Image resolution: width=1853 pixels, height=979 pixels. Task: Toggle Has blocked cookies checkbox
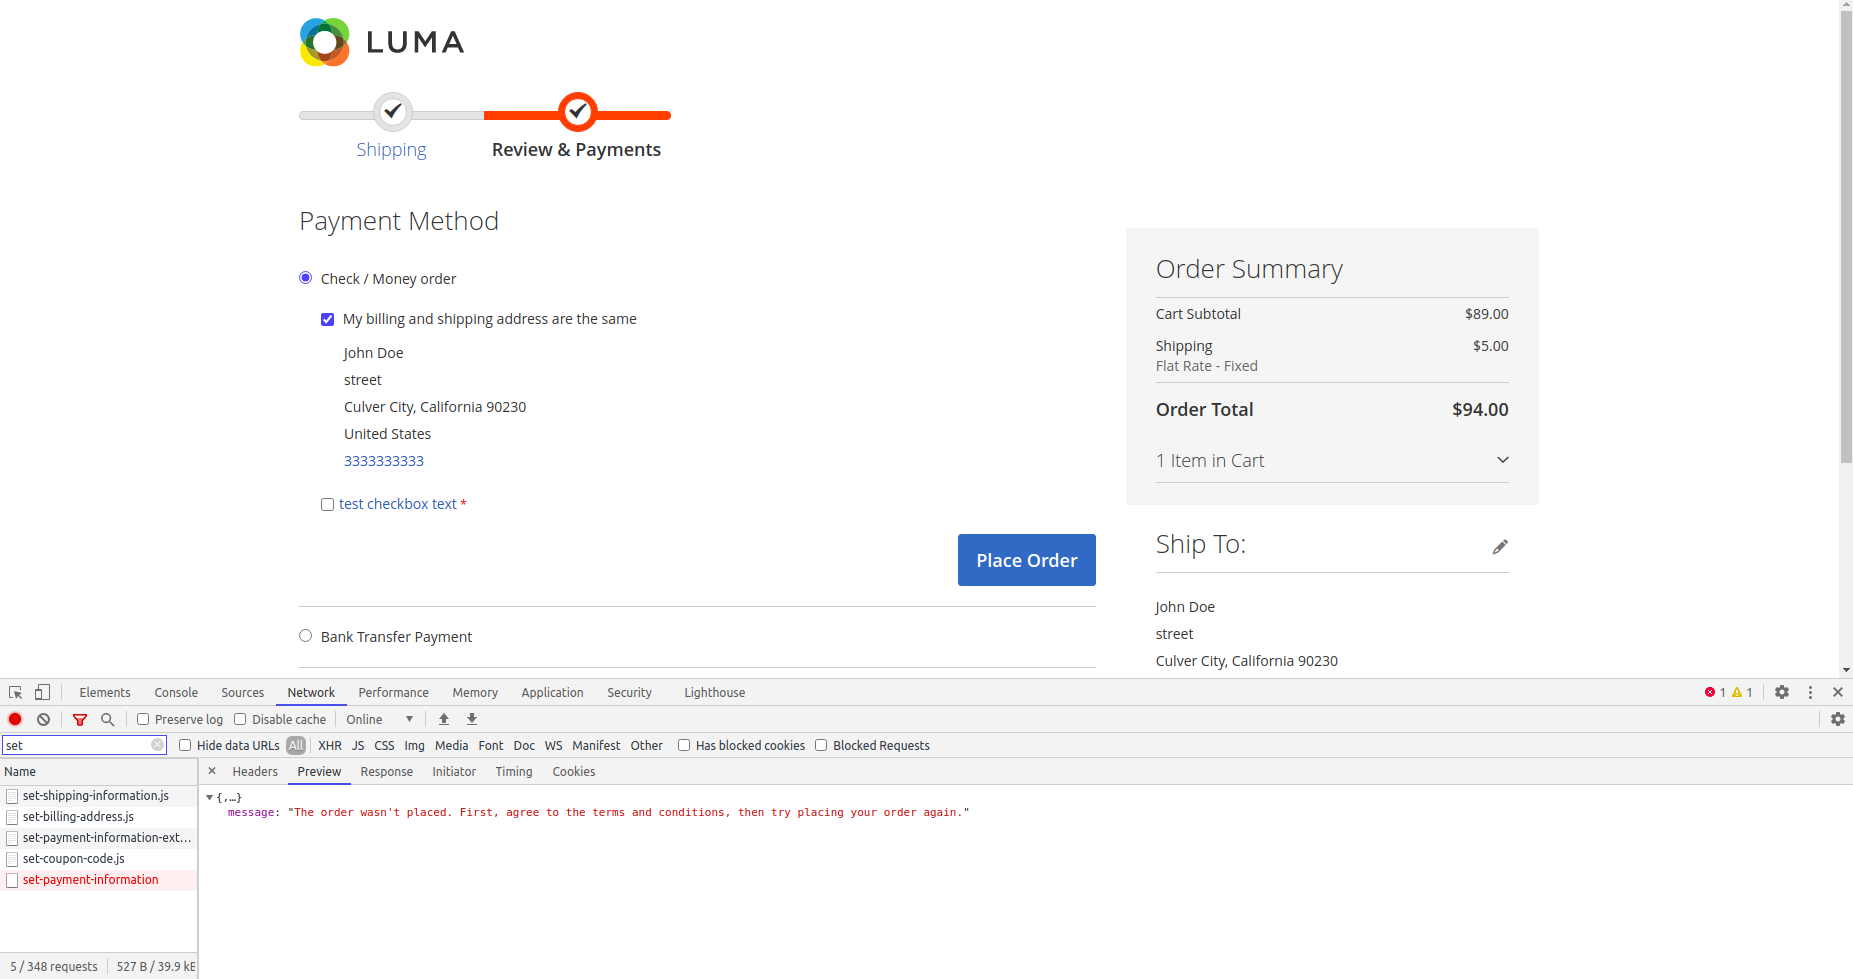point(684,745)
